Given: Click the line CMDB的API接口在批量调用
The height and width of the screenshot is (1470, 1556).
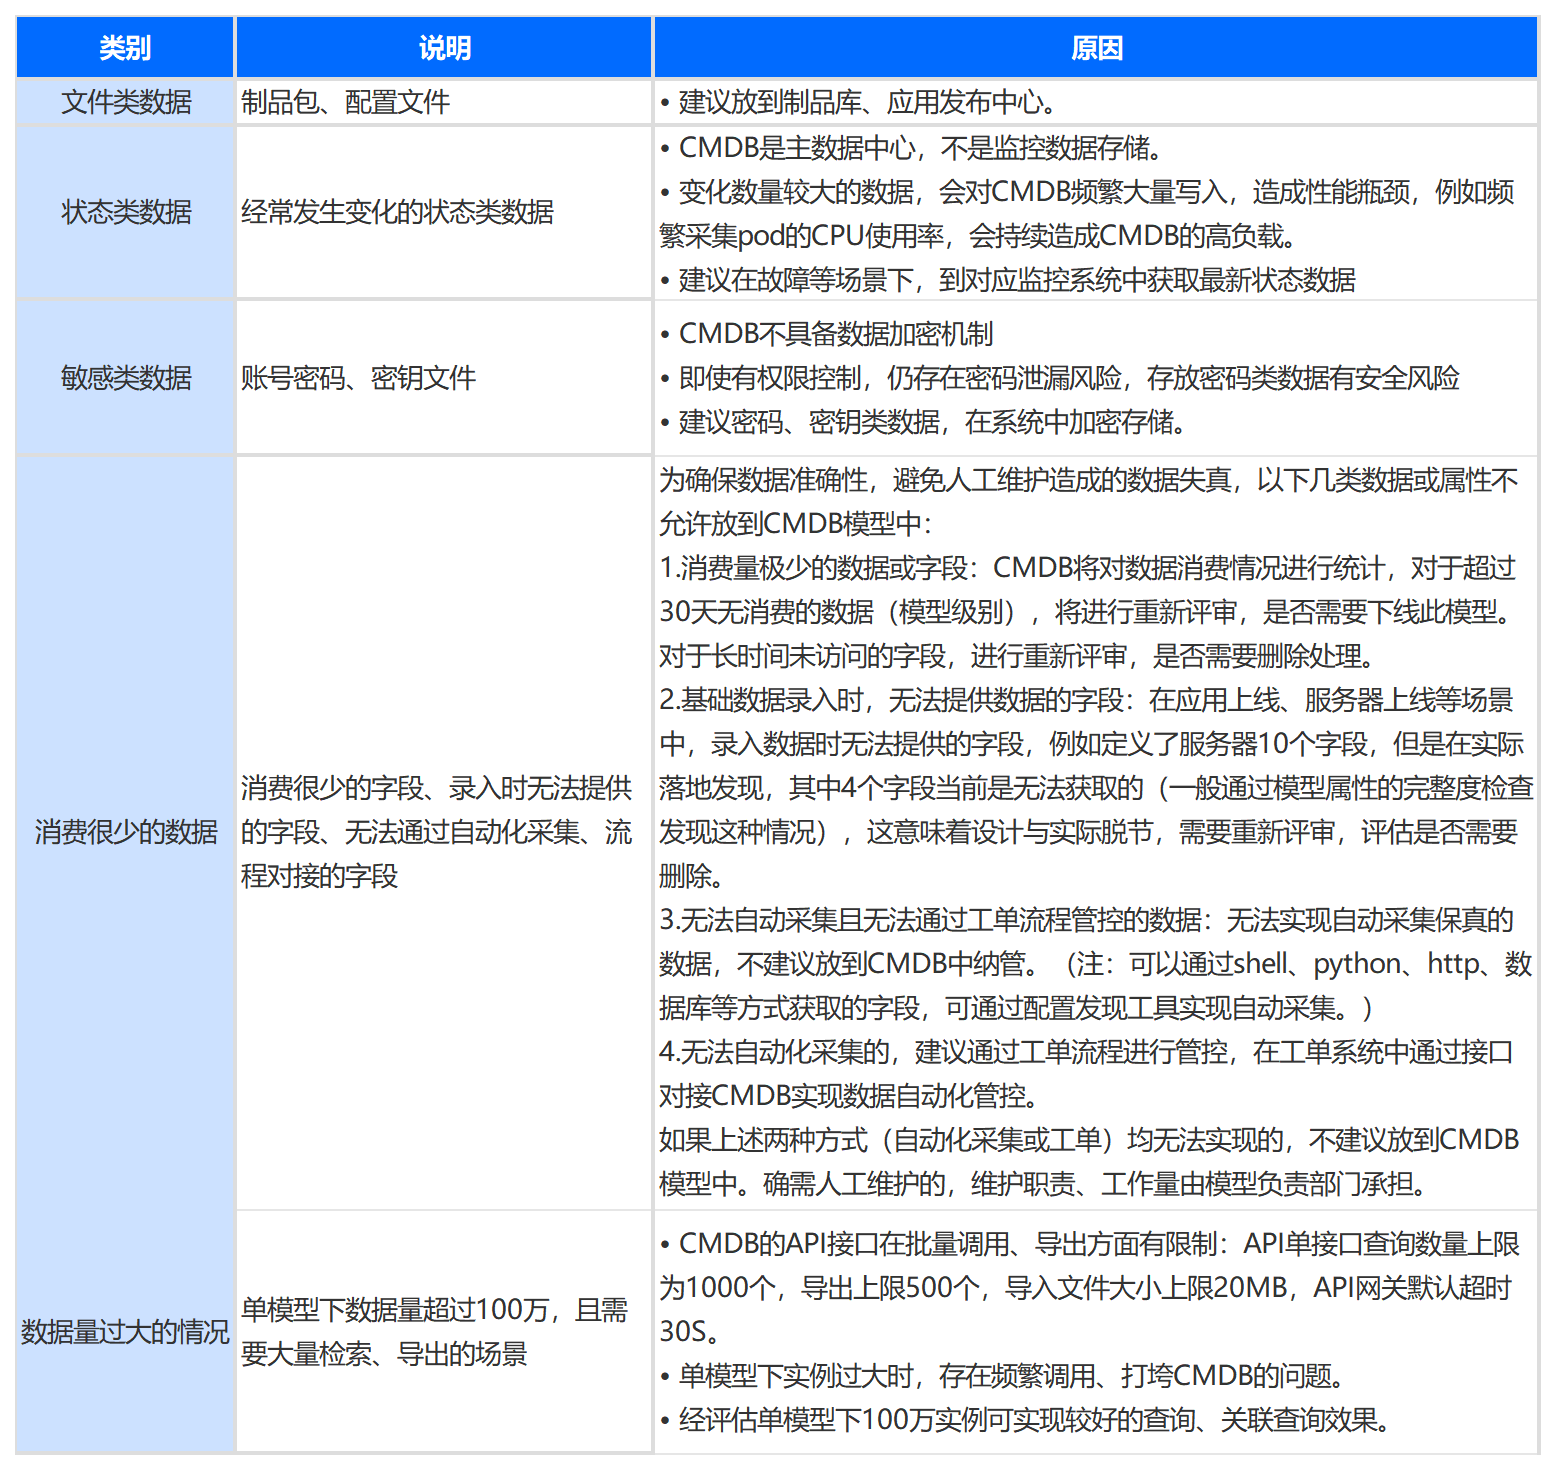Looking at the screenshot, I should [x=1090, y=1288].
